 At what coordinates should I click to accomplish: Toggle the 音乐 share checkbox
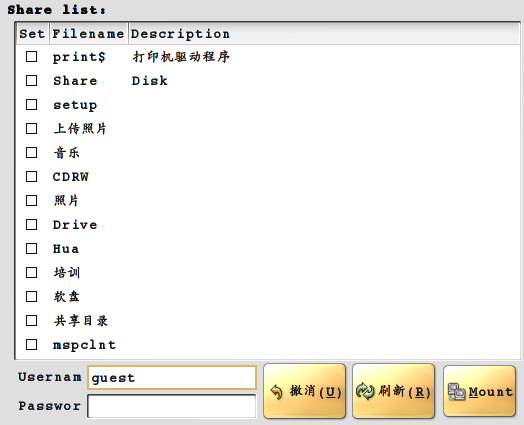(31, 153)
